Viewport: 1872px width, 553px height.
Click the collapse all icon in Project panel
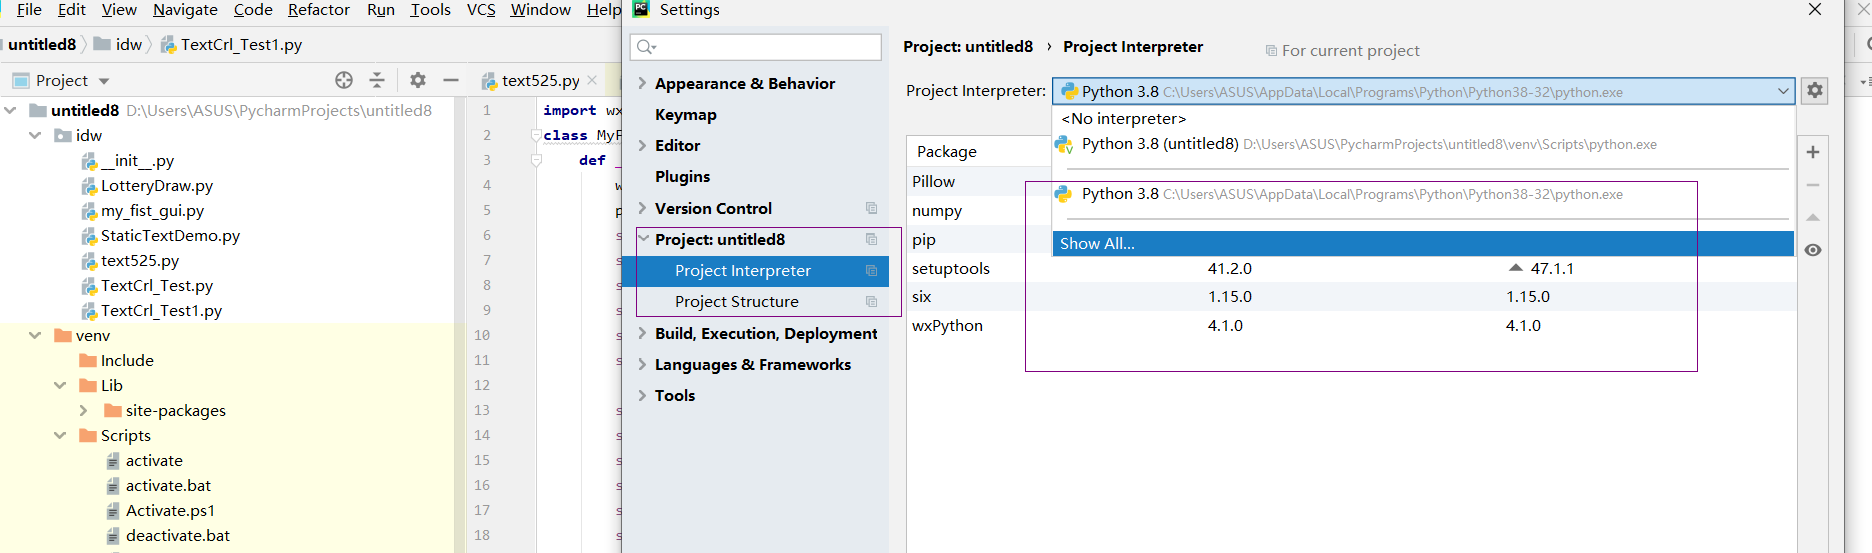377,80
